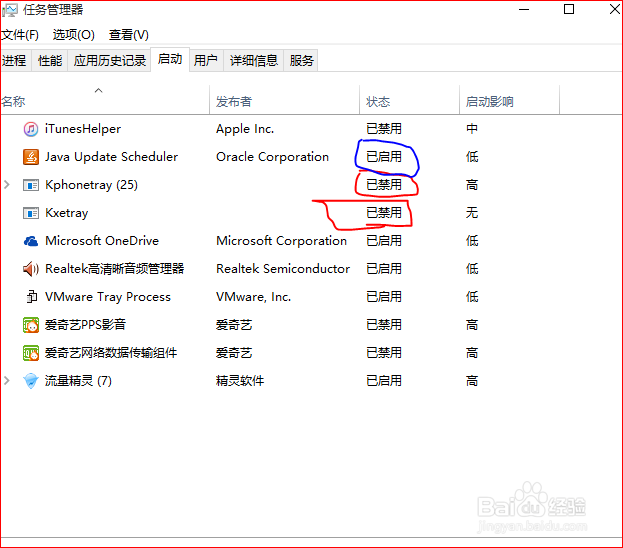Sort by the 名称 column header
Viewport: 623px width, 548px height.
coord(105,101)
